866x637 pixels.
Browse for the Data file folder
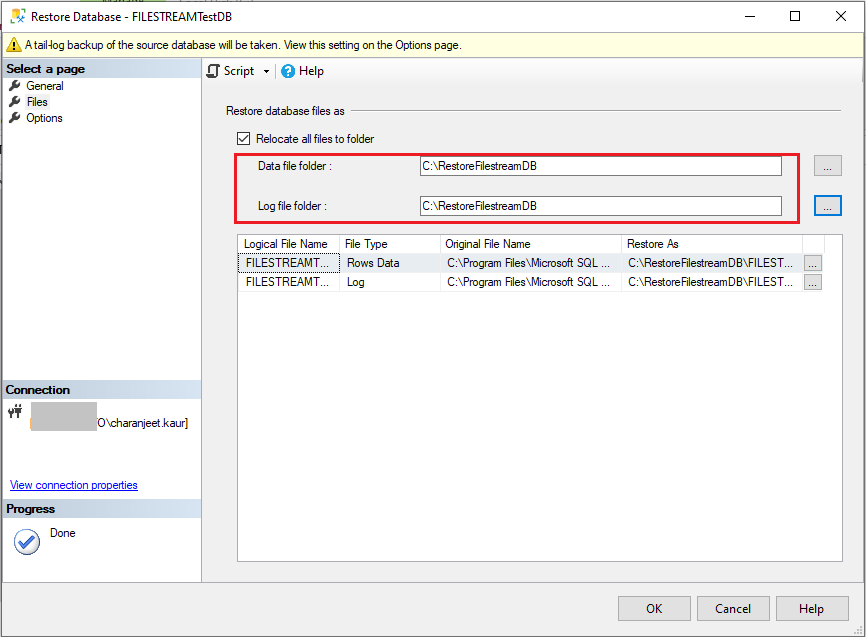coord(827,165)
